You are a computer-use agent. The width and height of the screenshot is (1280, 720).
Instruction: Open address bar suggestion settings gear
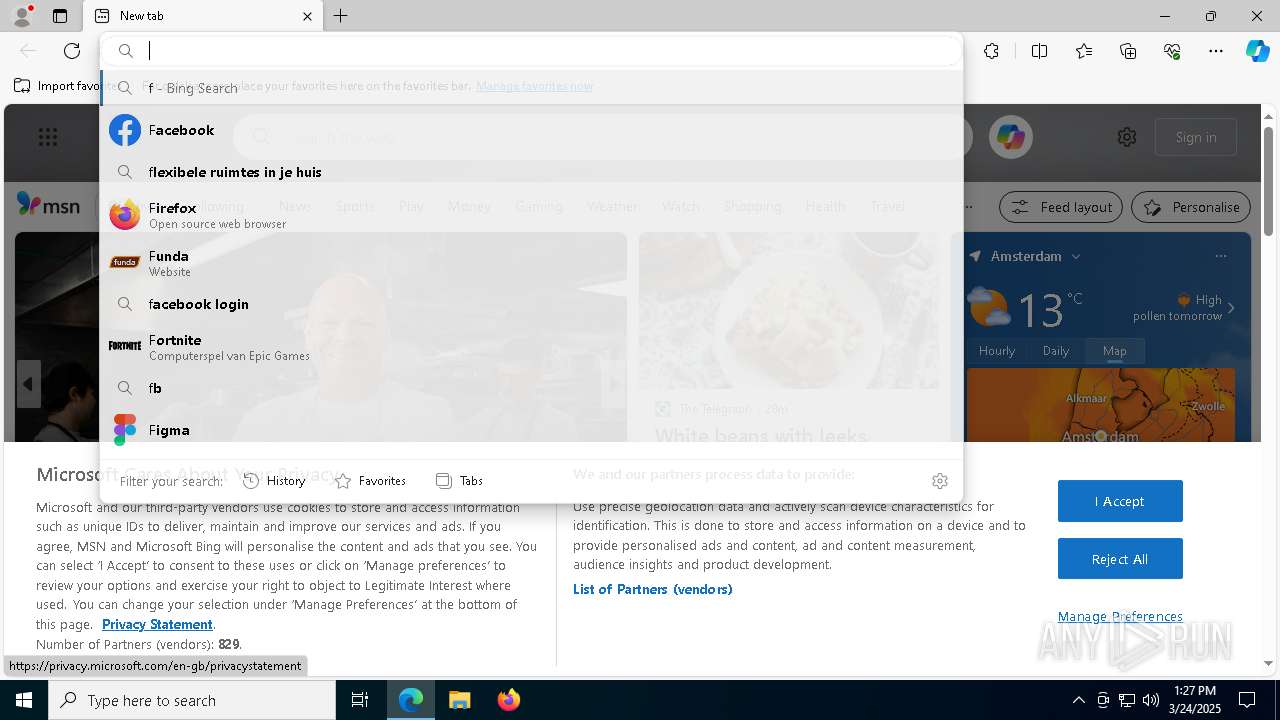[x=939, y=481]
